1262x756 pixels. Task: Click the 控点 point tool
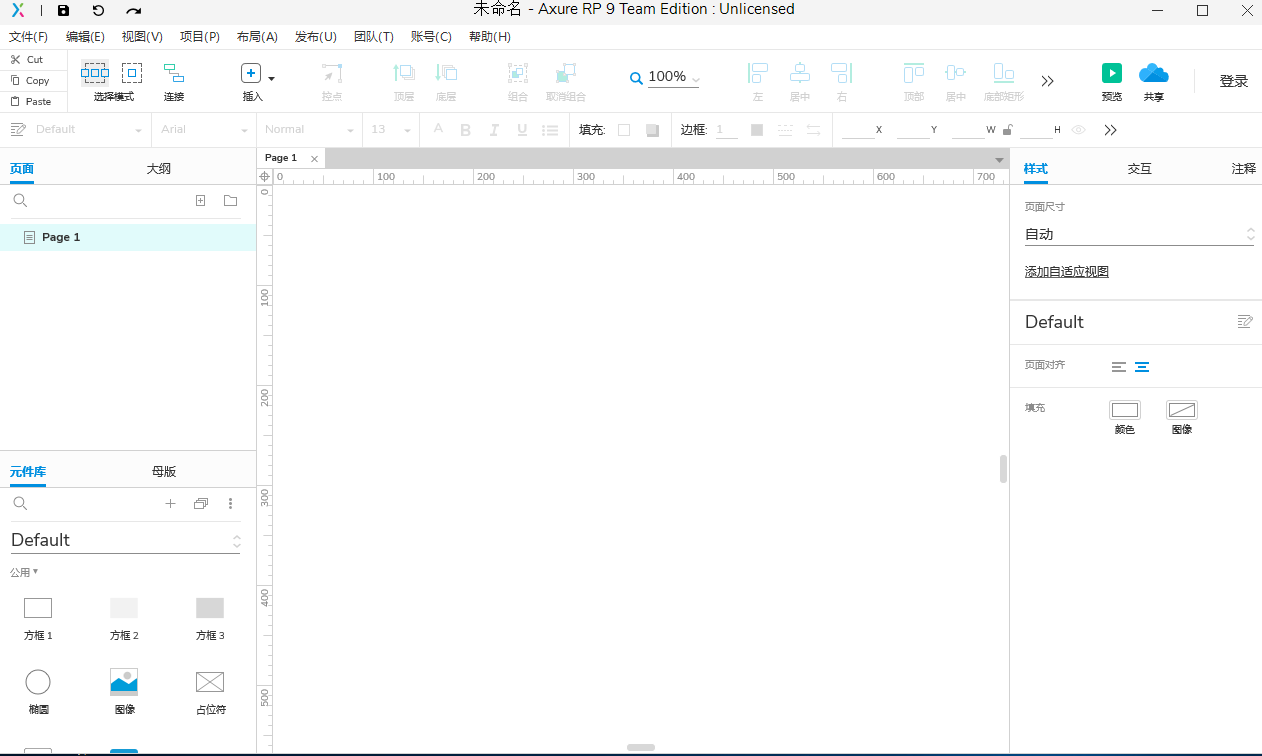click(332, 73)
